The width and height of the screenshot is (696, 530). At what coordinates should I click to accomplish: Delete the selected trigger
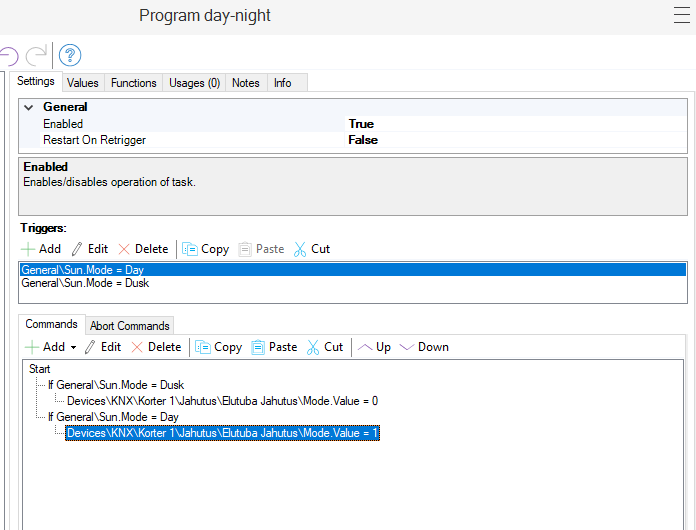(143, 249)
